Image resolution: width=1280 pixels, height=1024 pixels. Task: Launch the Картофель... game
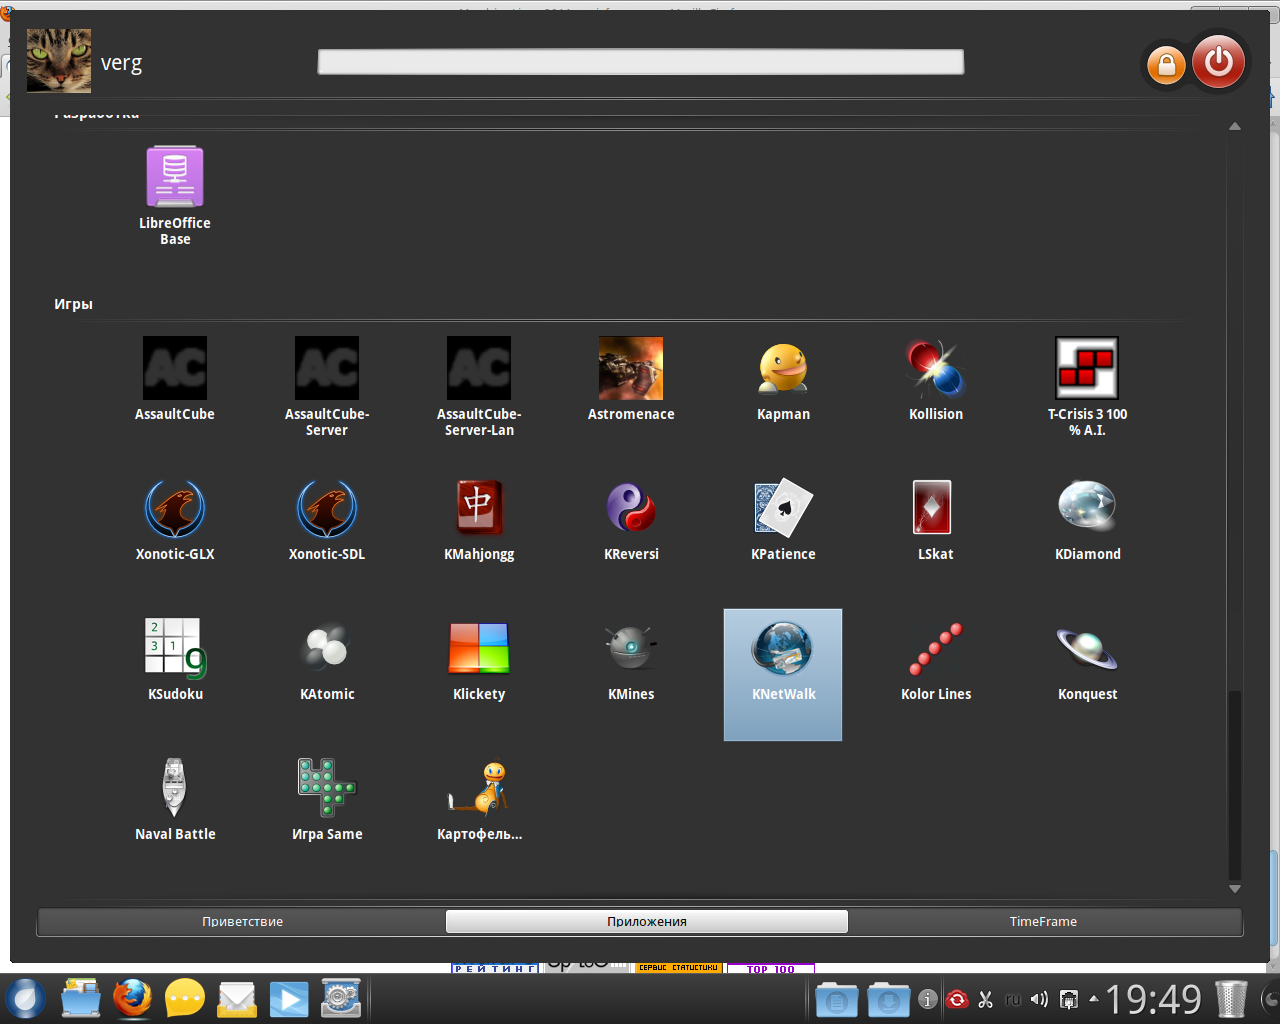click(x=479, y=800)
